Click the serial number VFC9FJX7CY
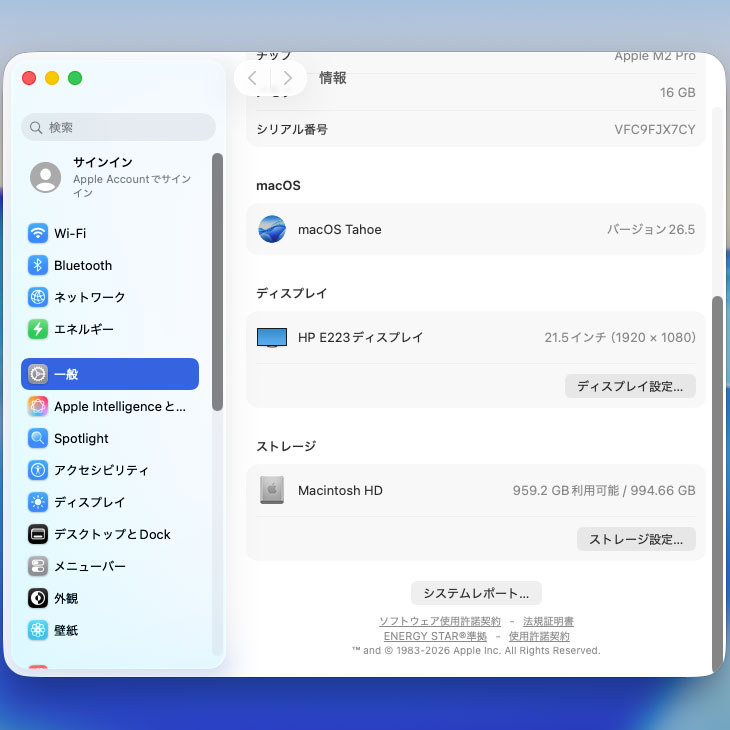This screenshot has height=730, width=730. point(655,129)
